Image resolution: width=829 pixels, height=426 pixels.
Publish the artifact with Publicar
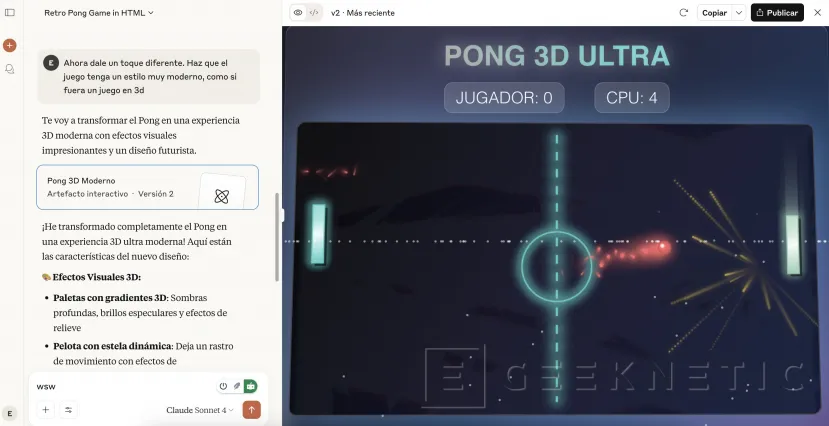(777, 13)
